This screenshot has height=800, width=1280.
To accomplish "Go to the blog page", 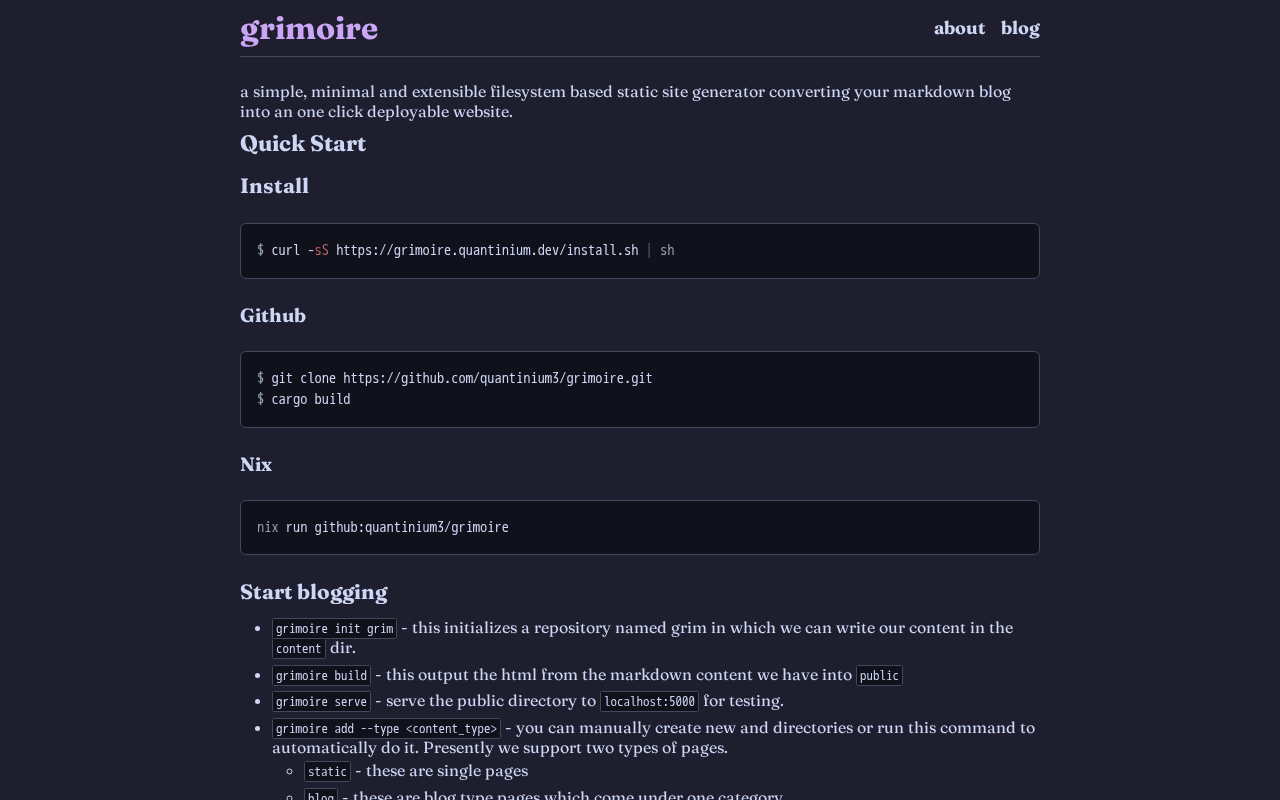I will (1020, 28).
